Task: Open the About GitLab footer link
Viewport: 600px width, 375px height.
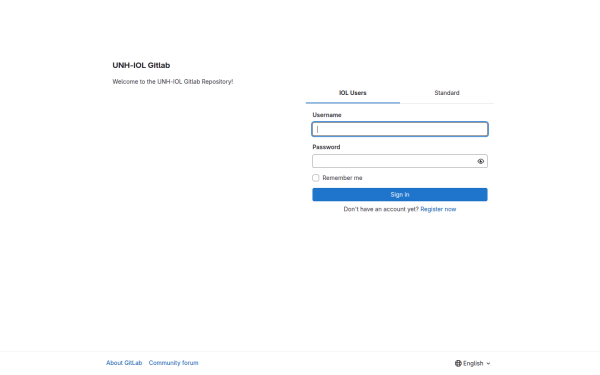Action: (124, 363)
